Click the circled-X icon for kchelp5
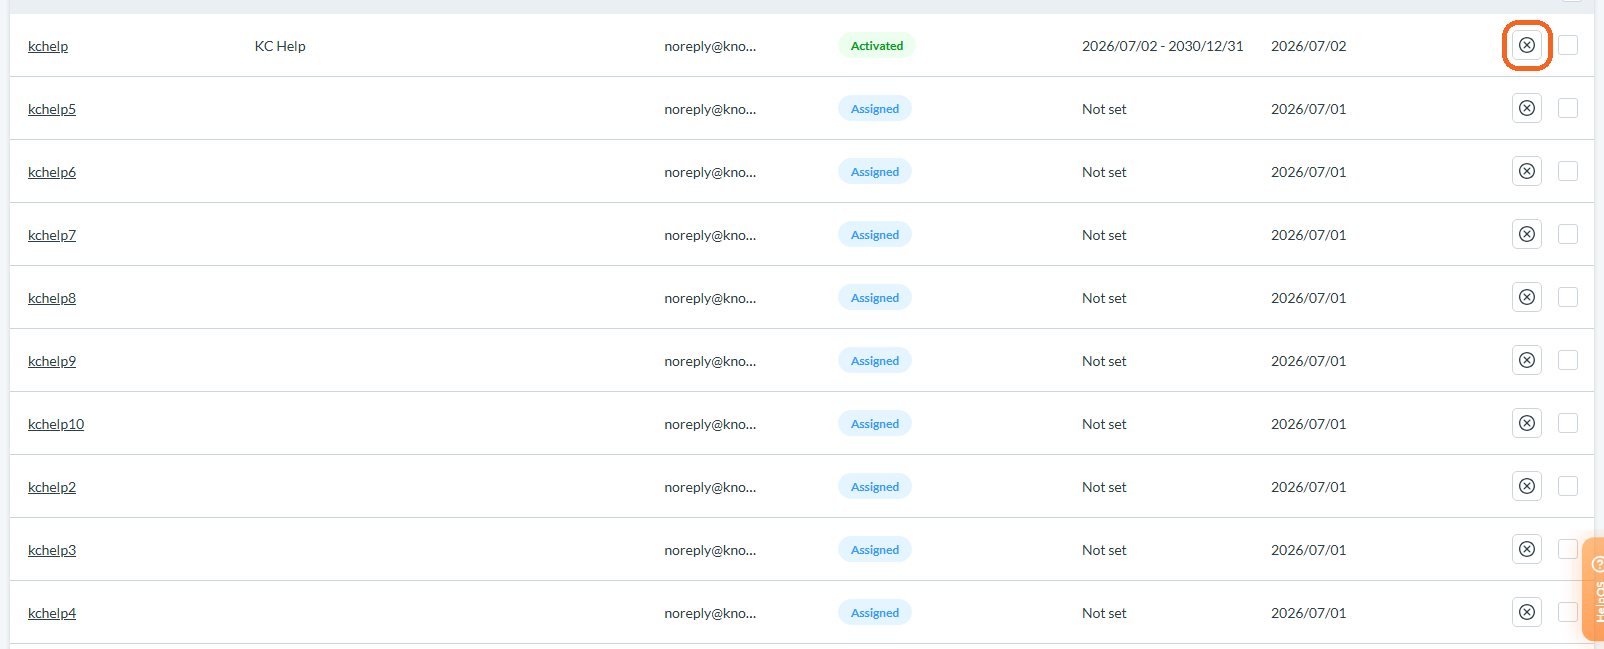This screenshot has width=1604, height=649. coord(1527,108)
